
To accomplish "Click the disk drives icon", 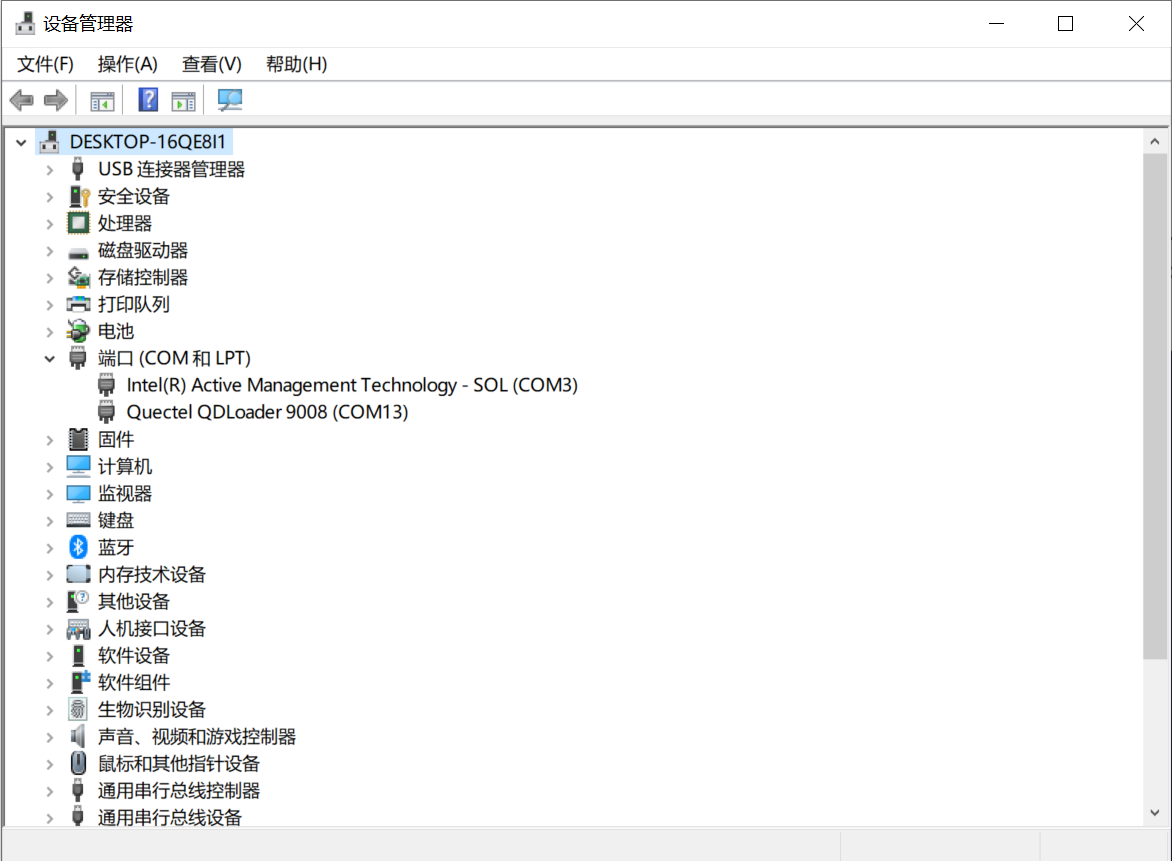I will coord(78,252).
